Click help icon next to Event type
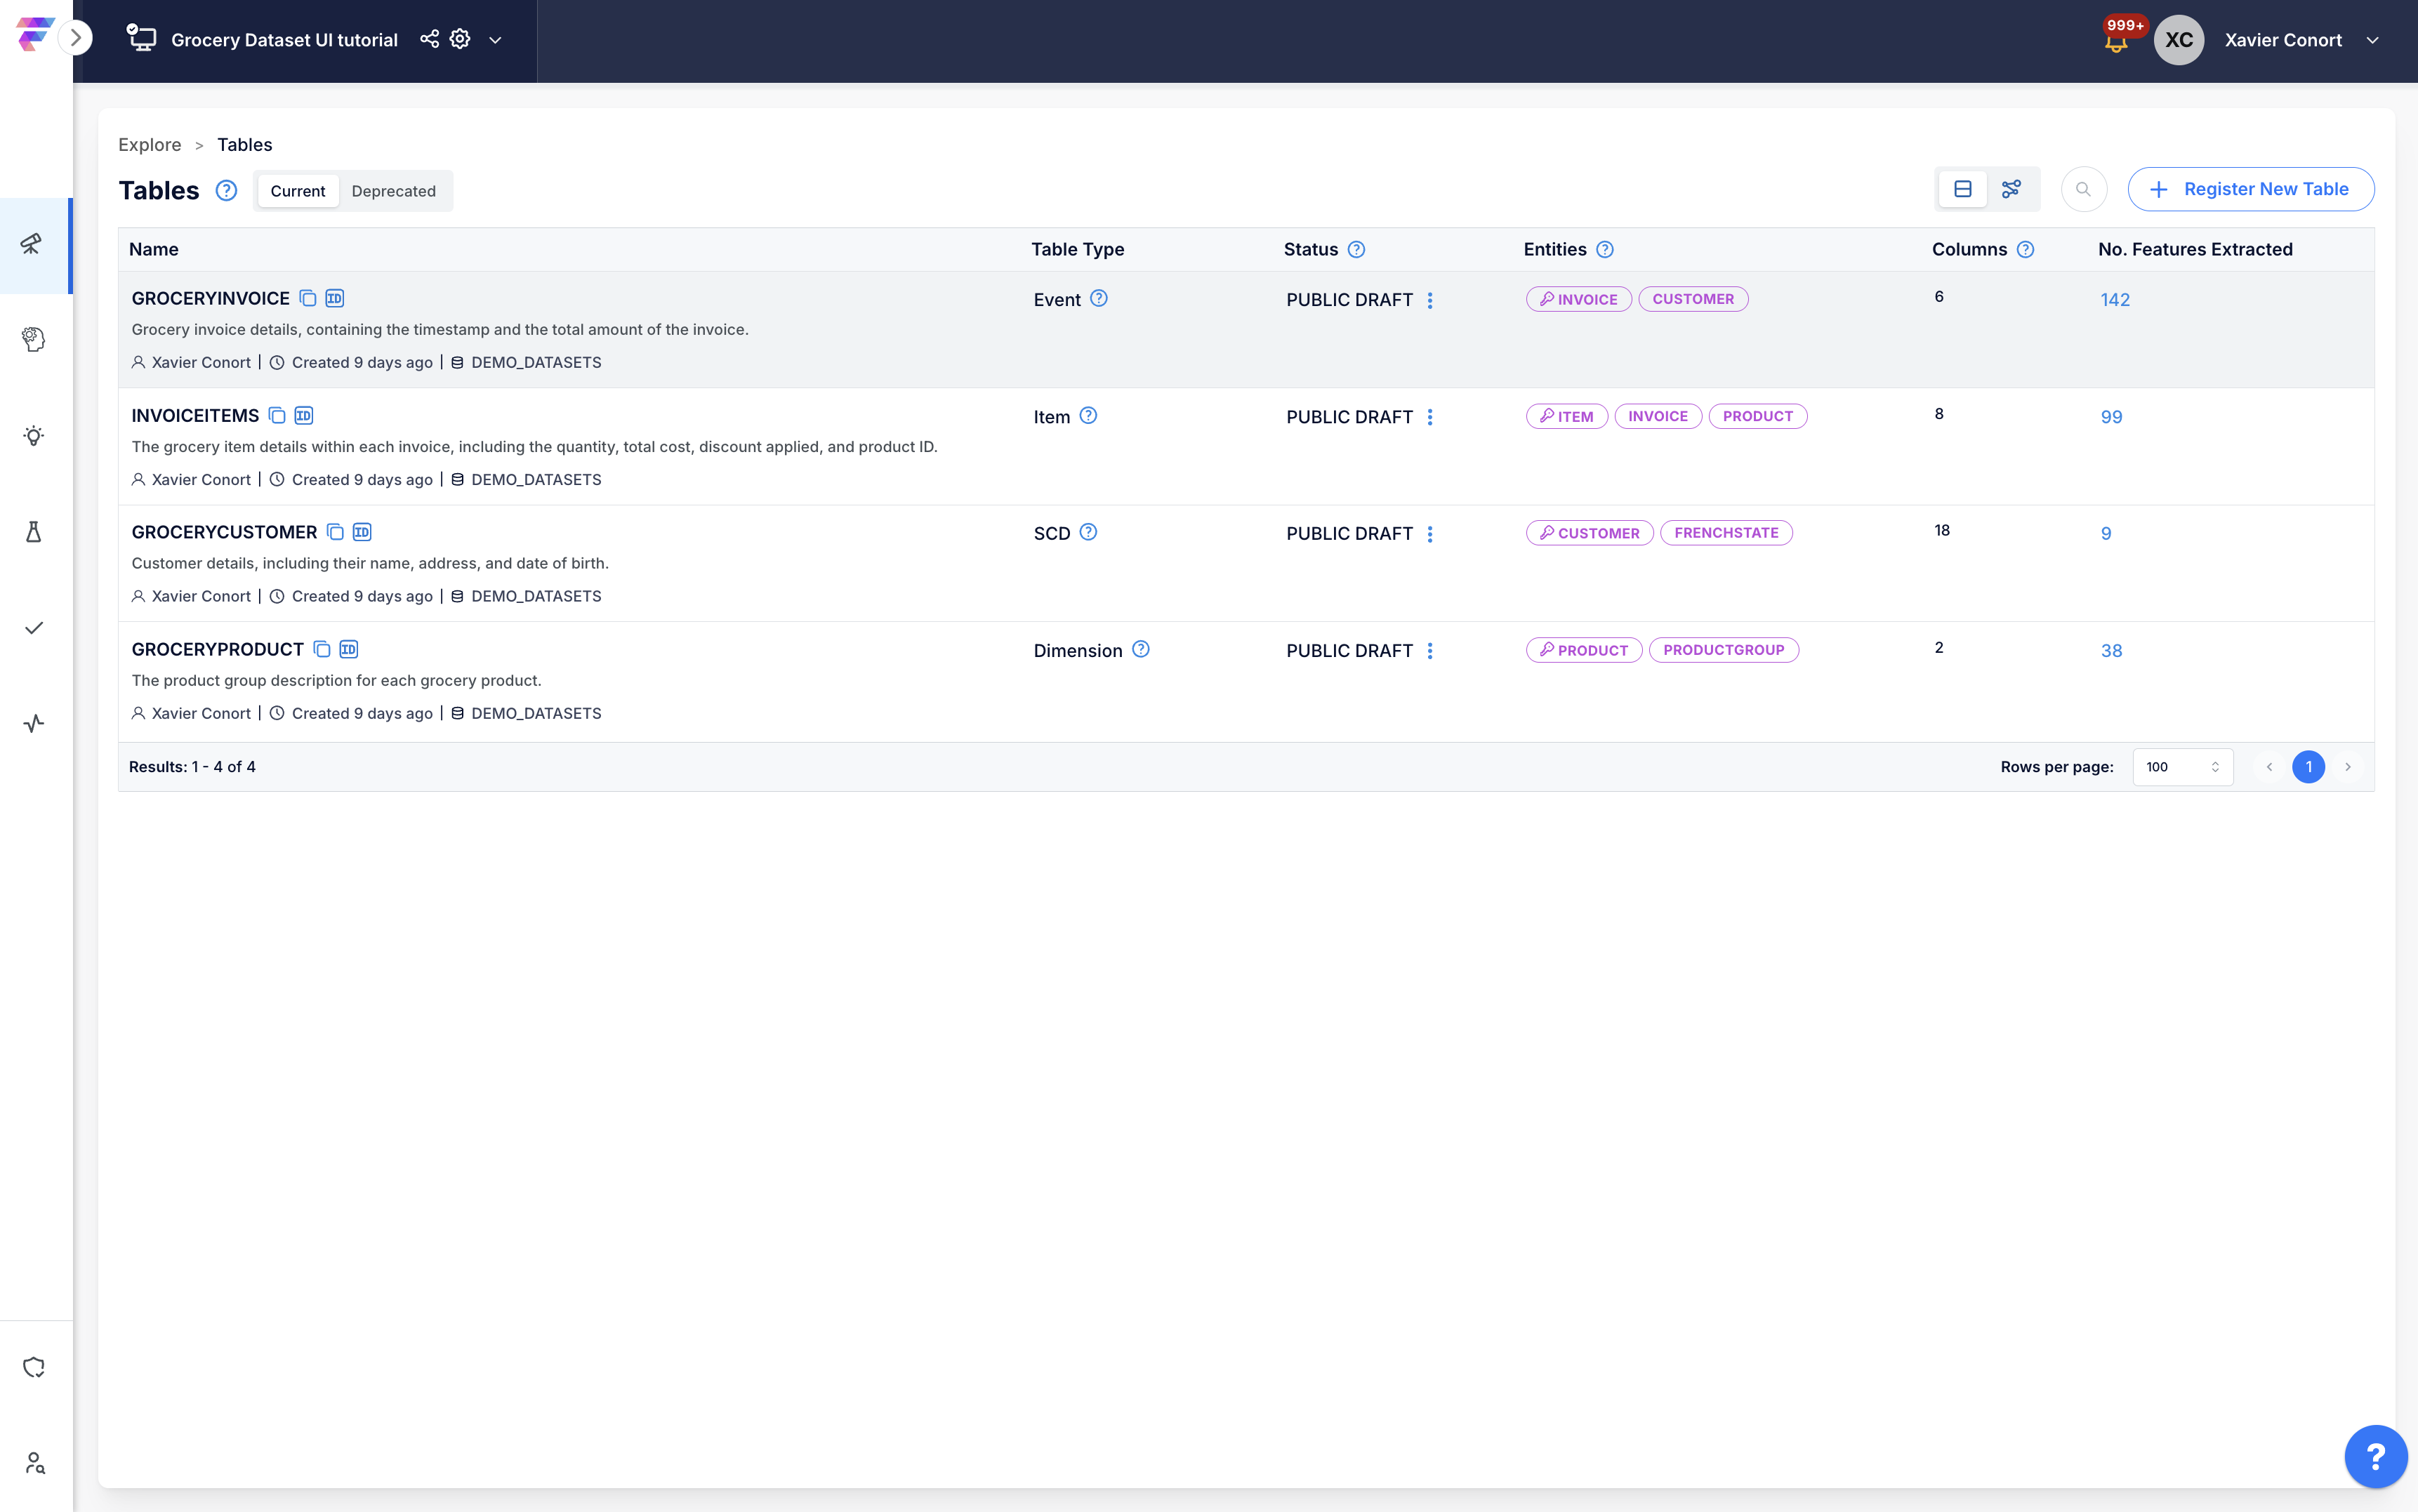Image resolution: width=2418 pixels, height=1512 pixels. [1098, 298]
